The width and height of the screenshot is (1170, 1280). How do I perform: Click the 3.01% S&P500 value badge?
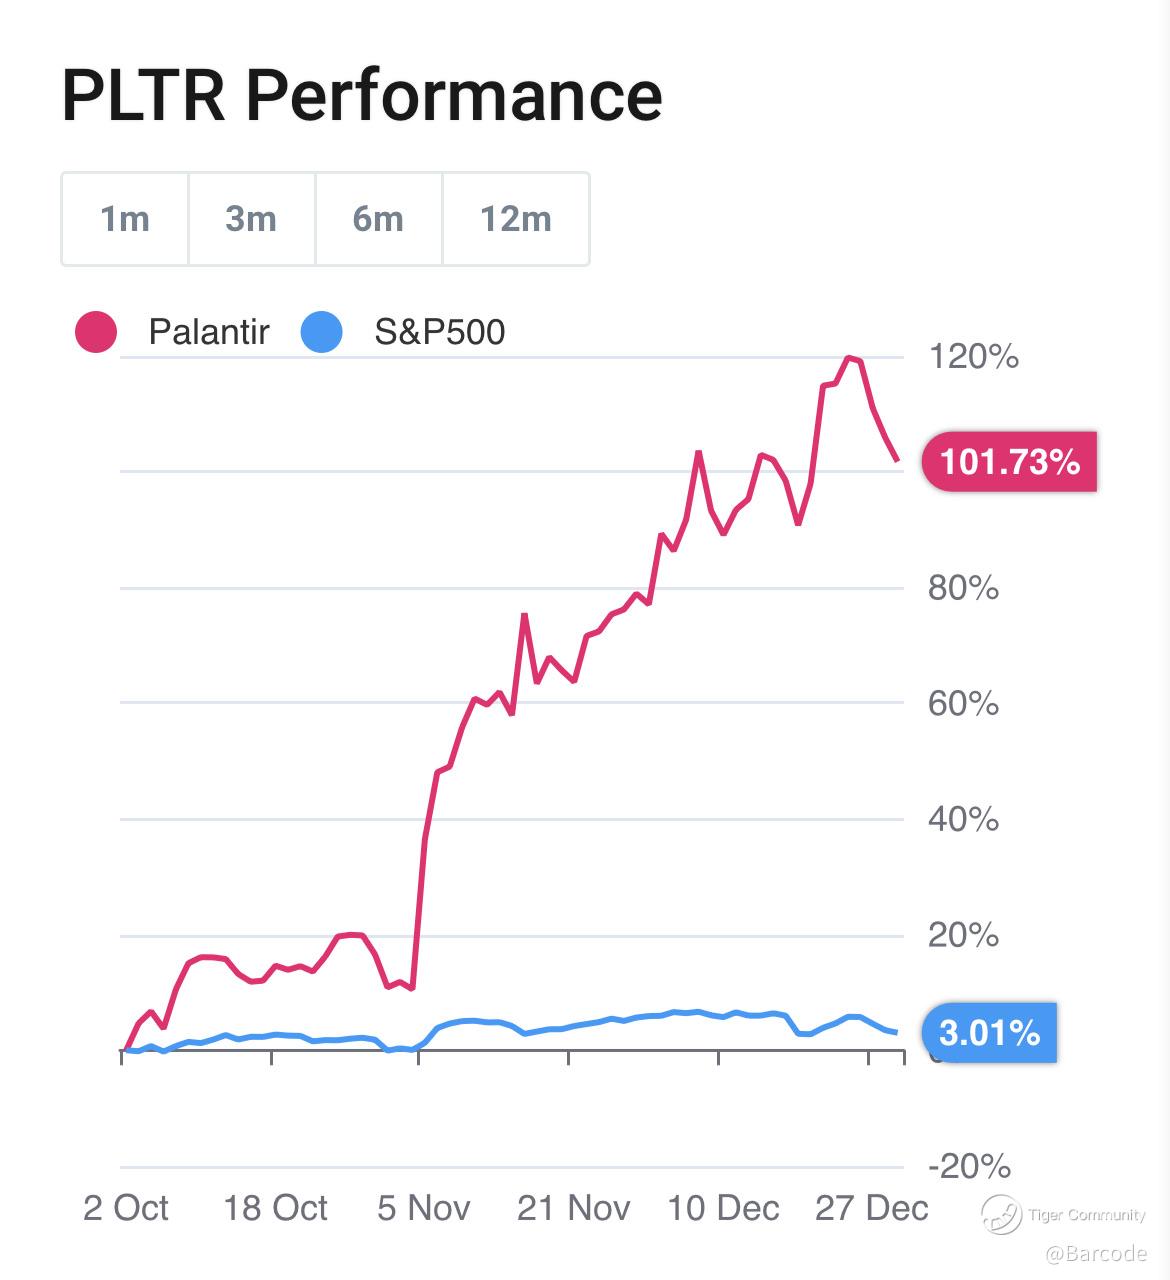click(x=990, y=1032)
